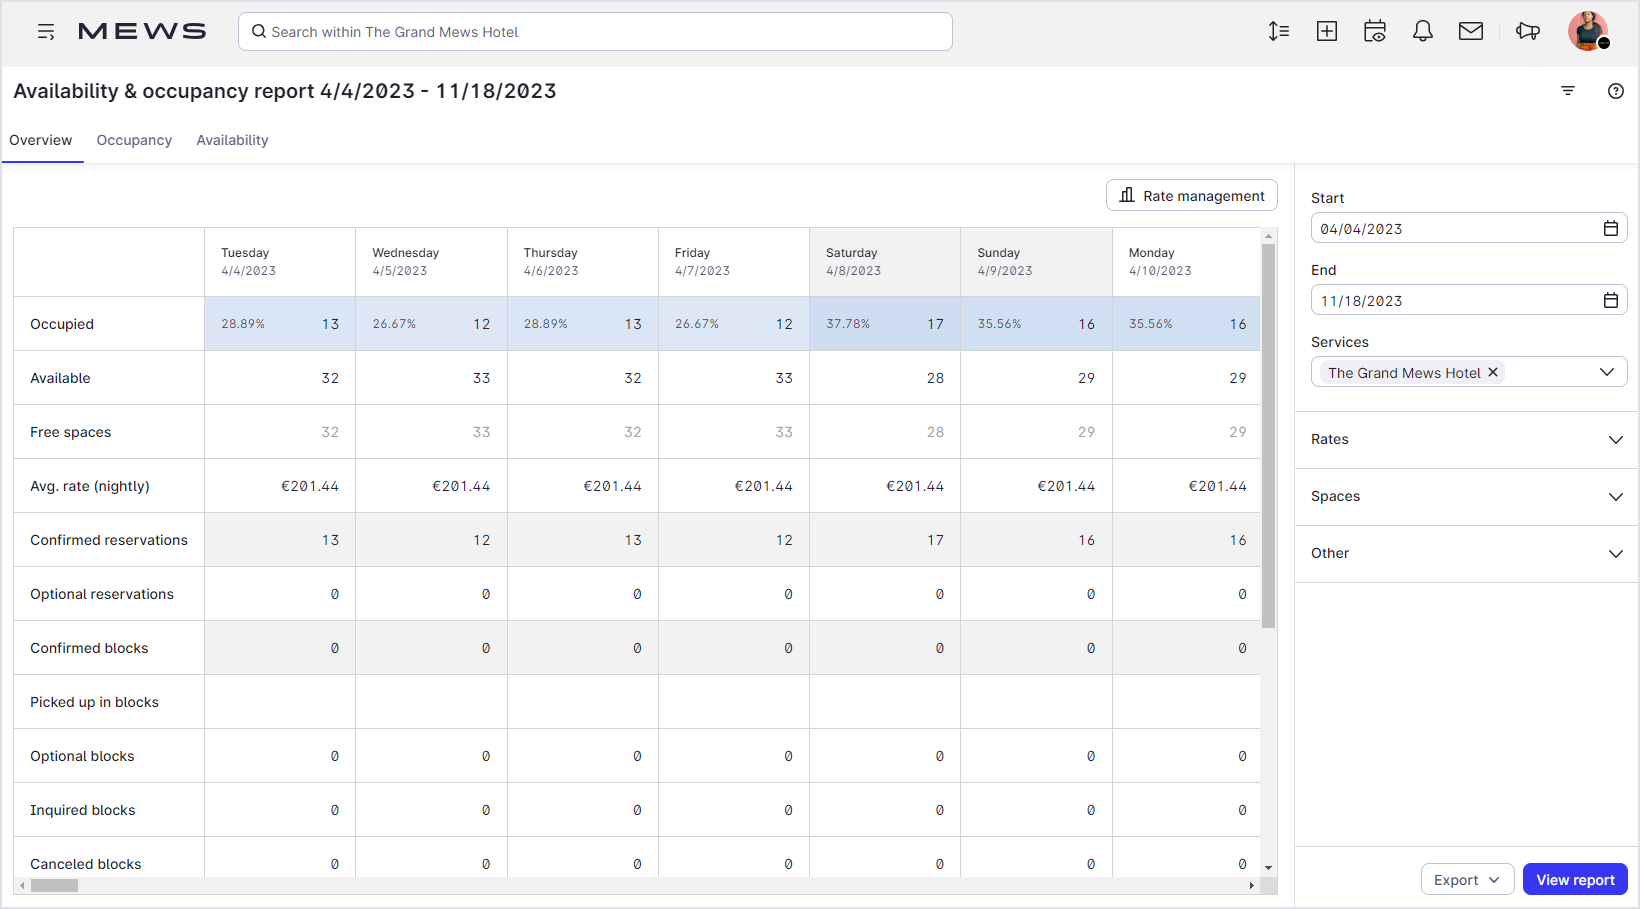Open Rate management
1640x909 pixels.
point(1191,195)
